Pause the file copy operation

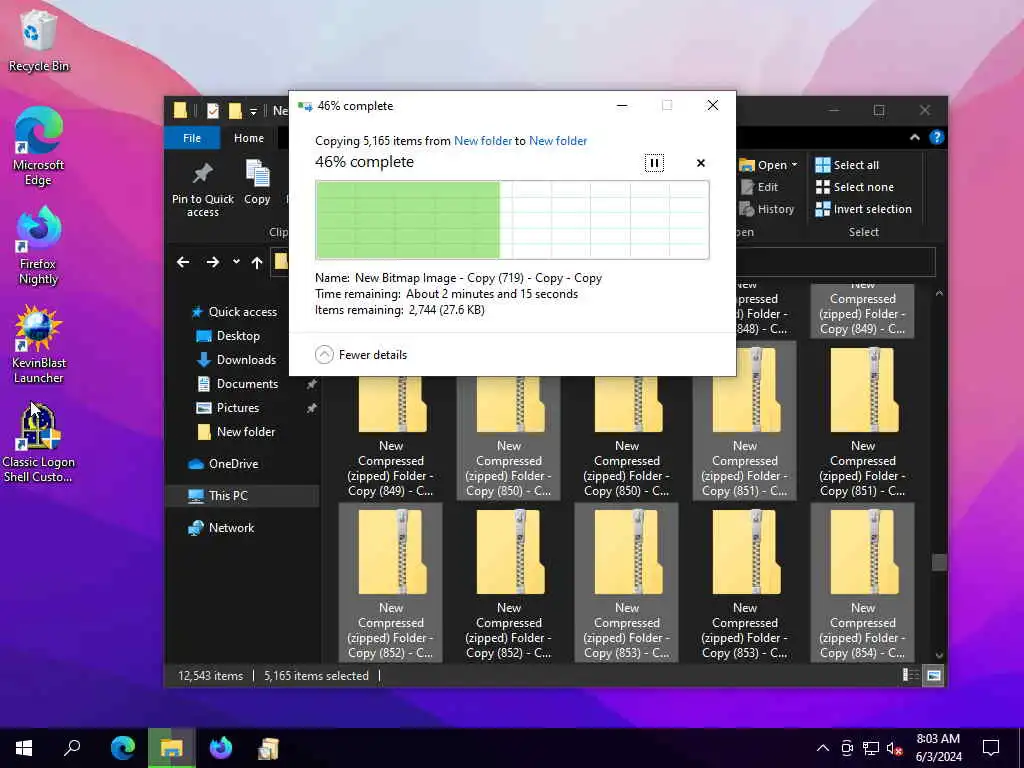[x=654, y=163]
